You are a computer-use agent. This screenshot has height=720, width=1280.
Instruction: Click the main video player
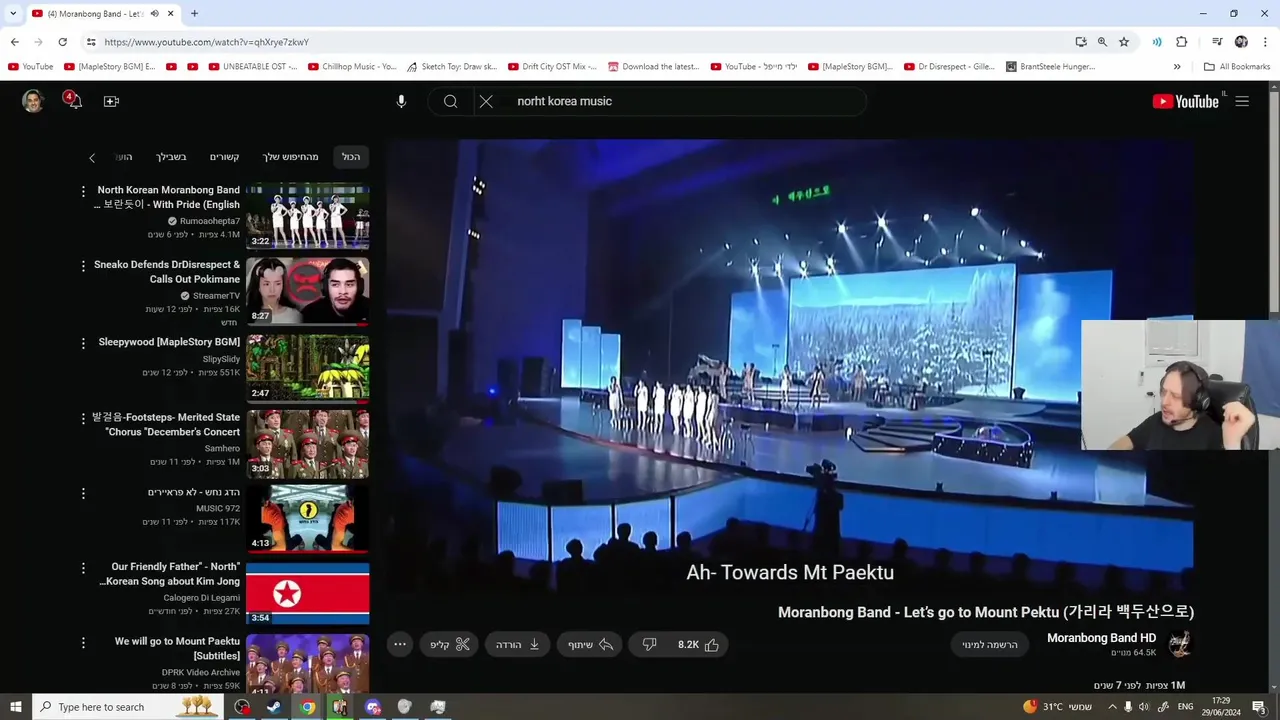click(790, 367)
